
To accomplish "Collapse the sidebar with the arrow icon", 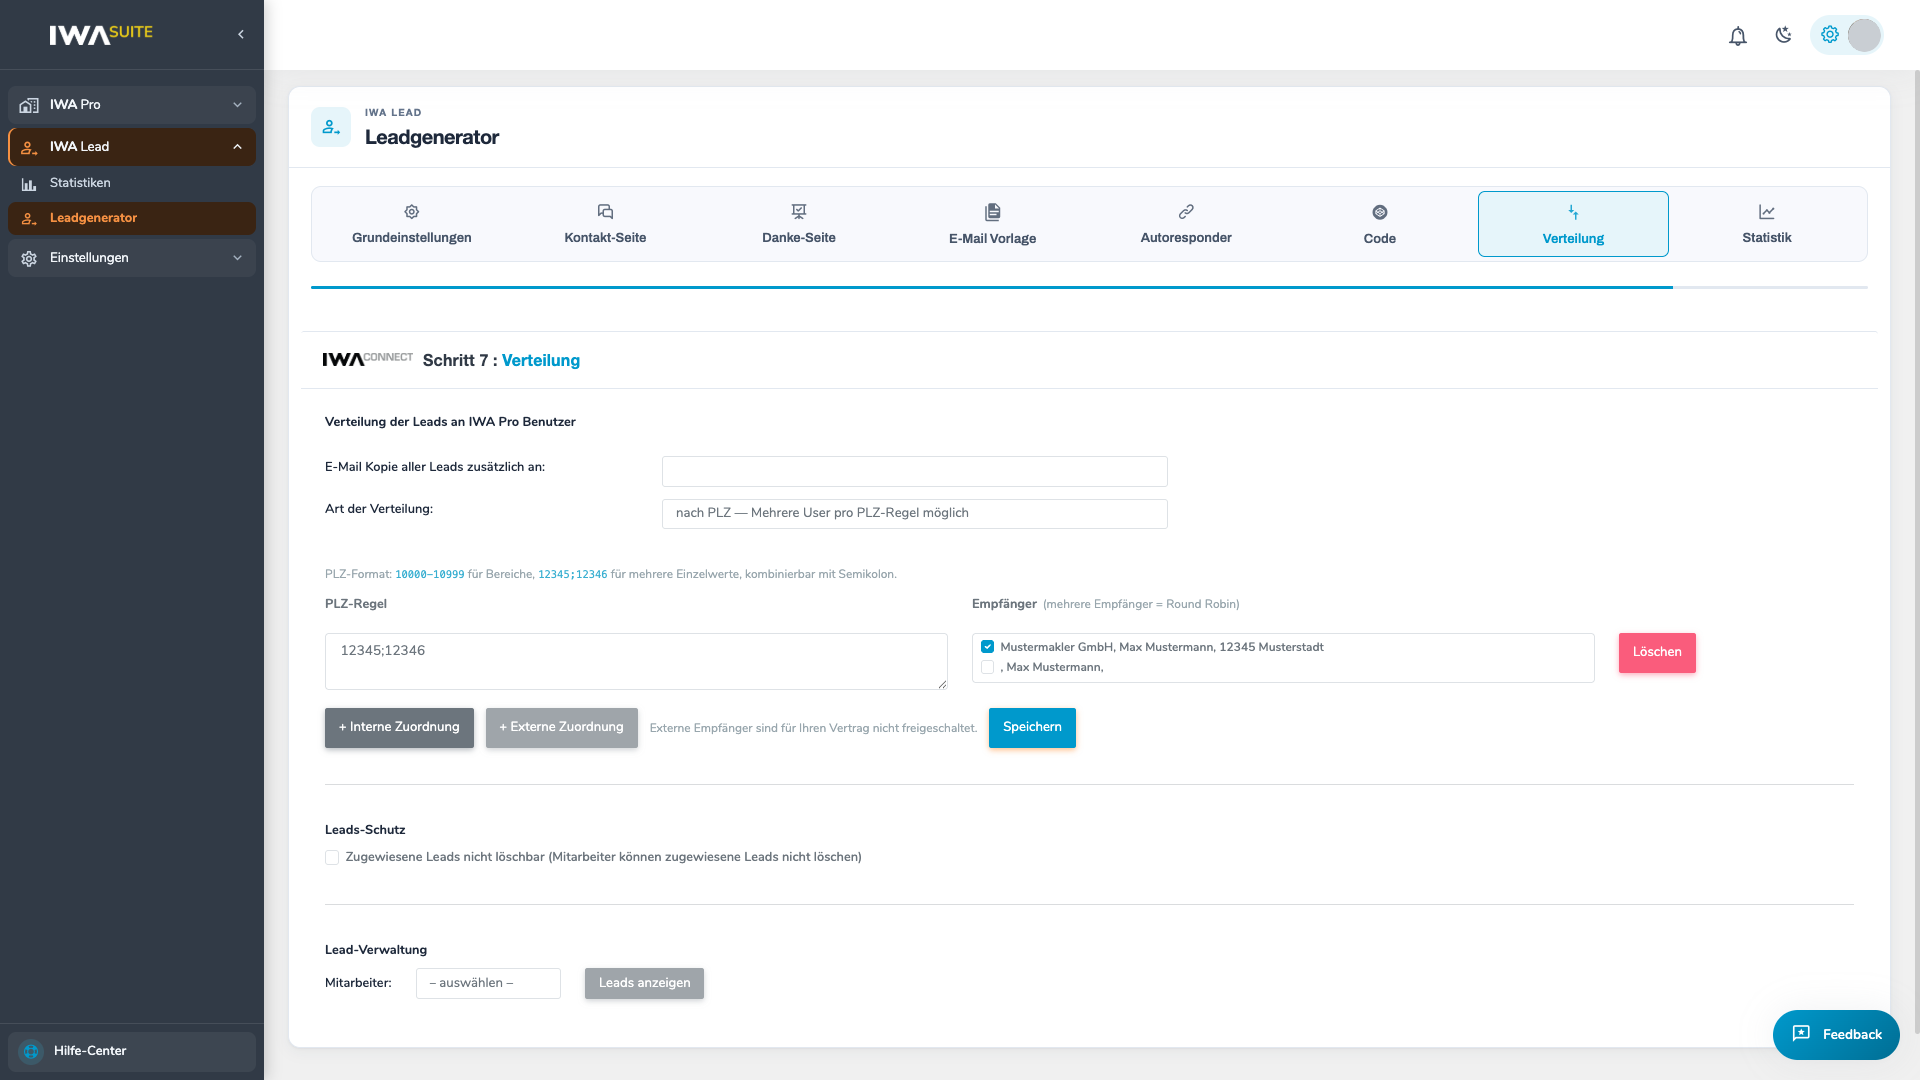I will (x=241, y=34).
